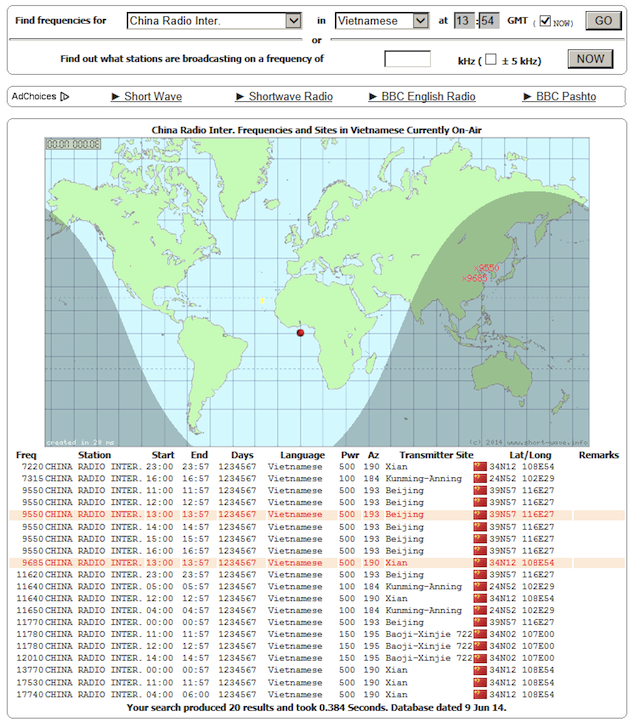
Task: Click the flag in the 11640 05:00 row
Action: coord(480,587)
